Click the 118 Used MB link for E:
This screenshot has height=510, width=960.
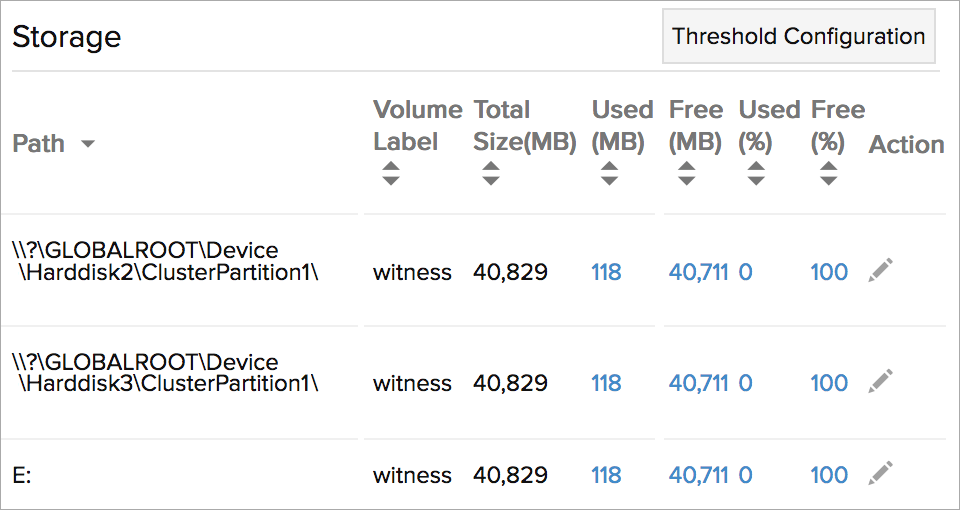(x=606, y=475)
